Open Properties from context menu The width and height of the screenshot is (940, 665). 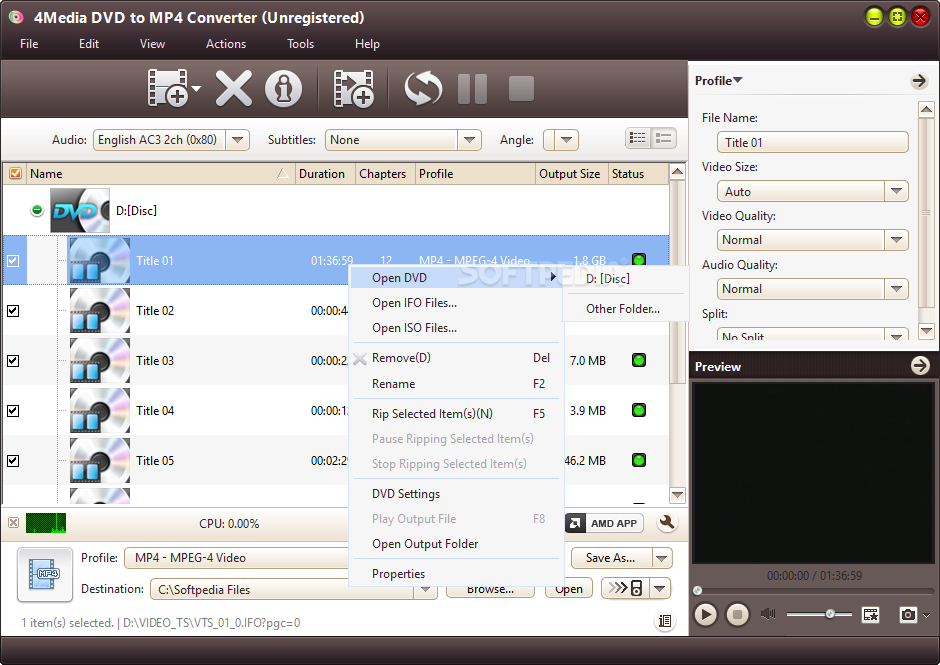pyautogui.click(x=456, y=574)
